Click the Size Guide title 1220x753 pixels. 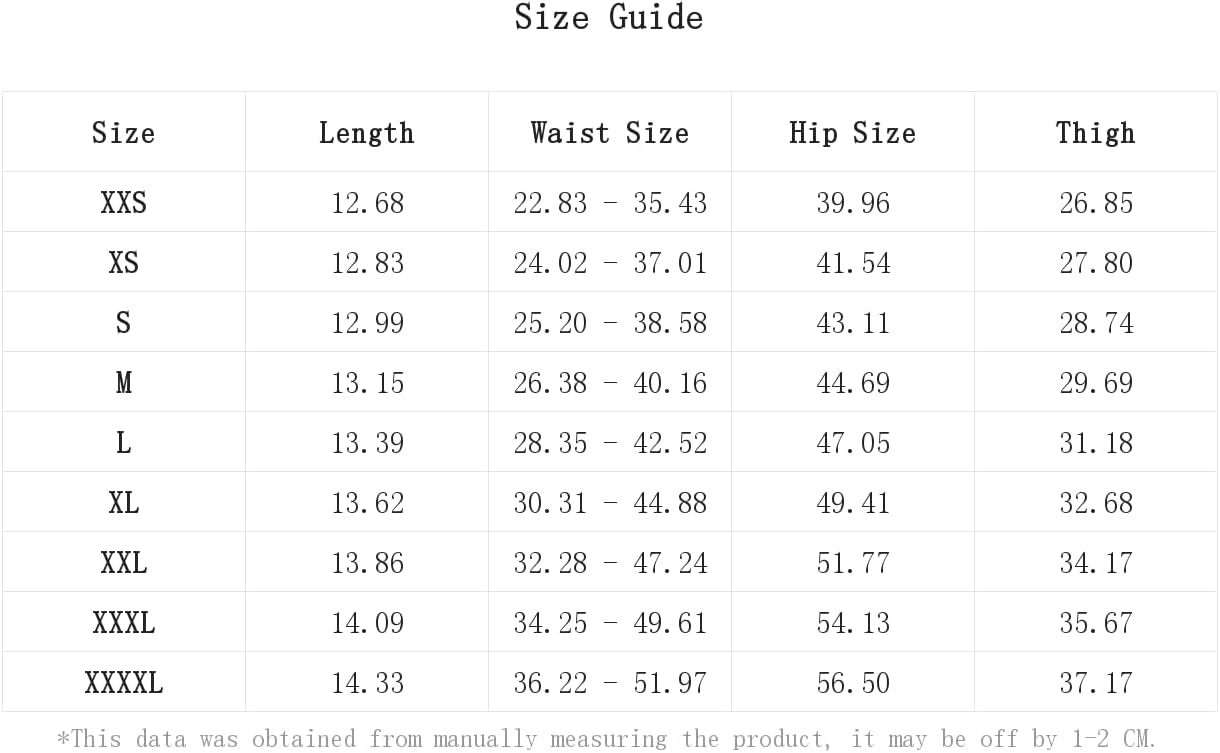click(609, 18)
